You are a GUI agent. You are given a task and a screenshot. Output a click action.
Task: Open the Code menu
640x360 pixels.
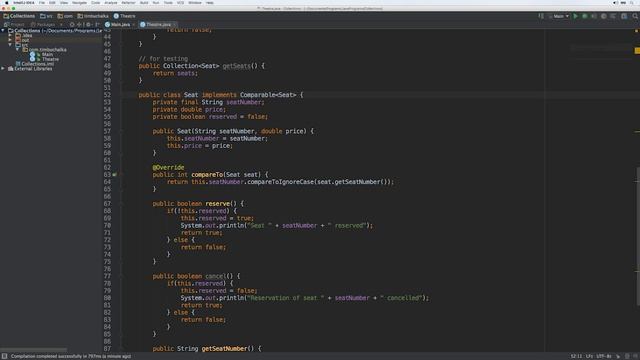point(96,2)
